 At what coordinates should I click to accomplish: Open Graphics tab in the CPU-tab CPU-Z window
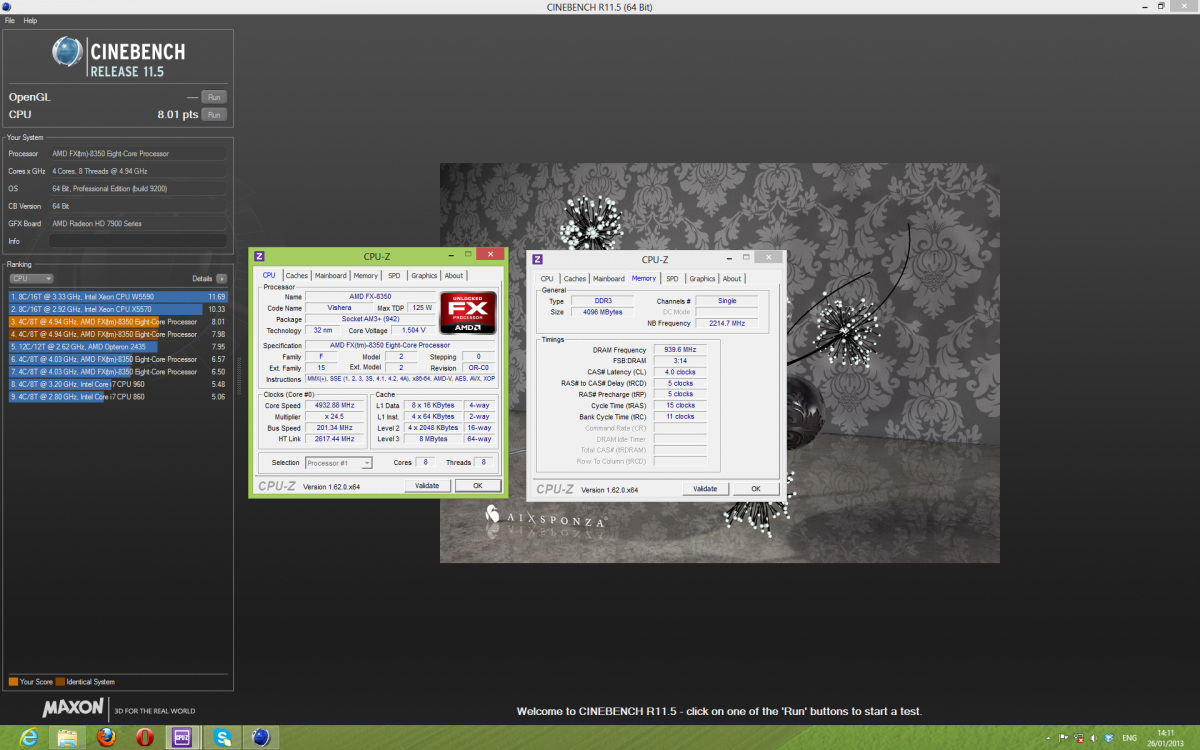pyautogui.click(x=424, y=275)
